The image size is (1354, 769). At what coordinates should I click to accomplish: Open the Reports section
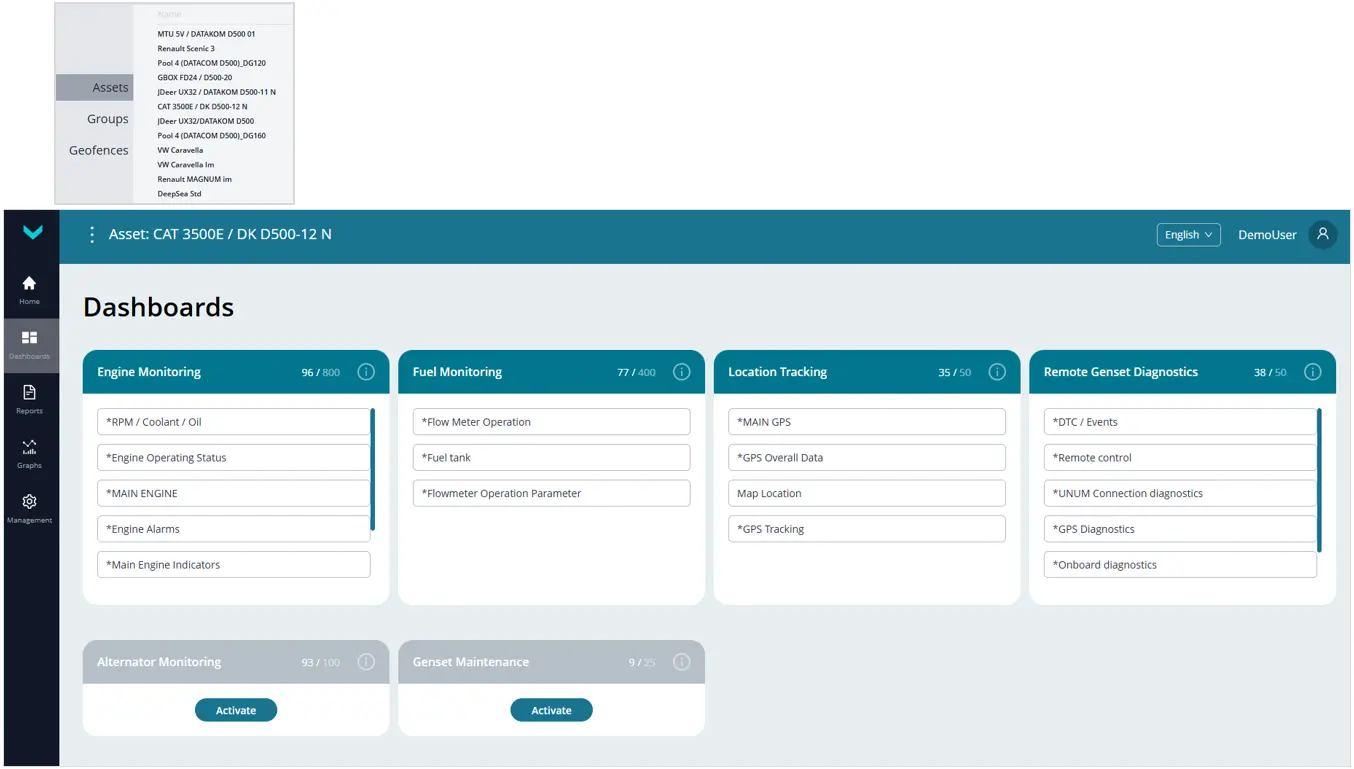(x=29, y=398)
